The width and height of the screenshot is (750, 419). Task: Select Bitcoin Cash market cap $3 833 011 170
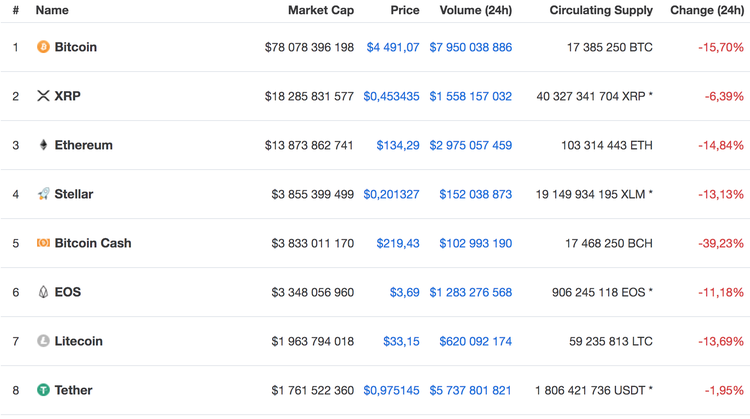click(x=313, y=243)
